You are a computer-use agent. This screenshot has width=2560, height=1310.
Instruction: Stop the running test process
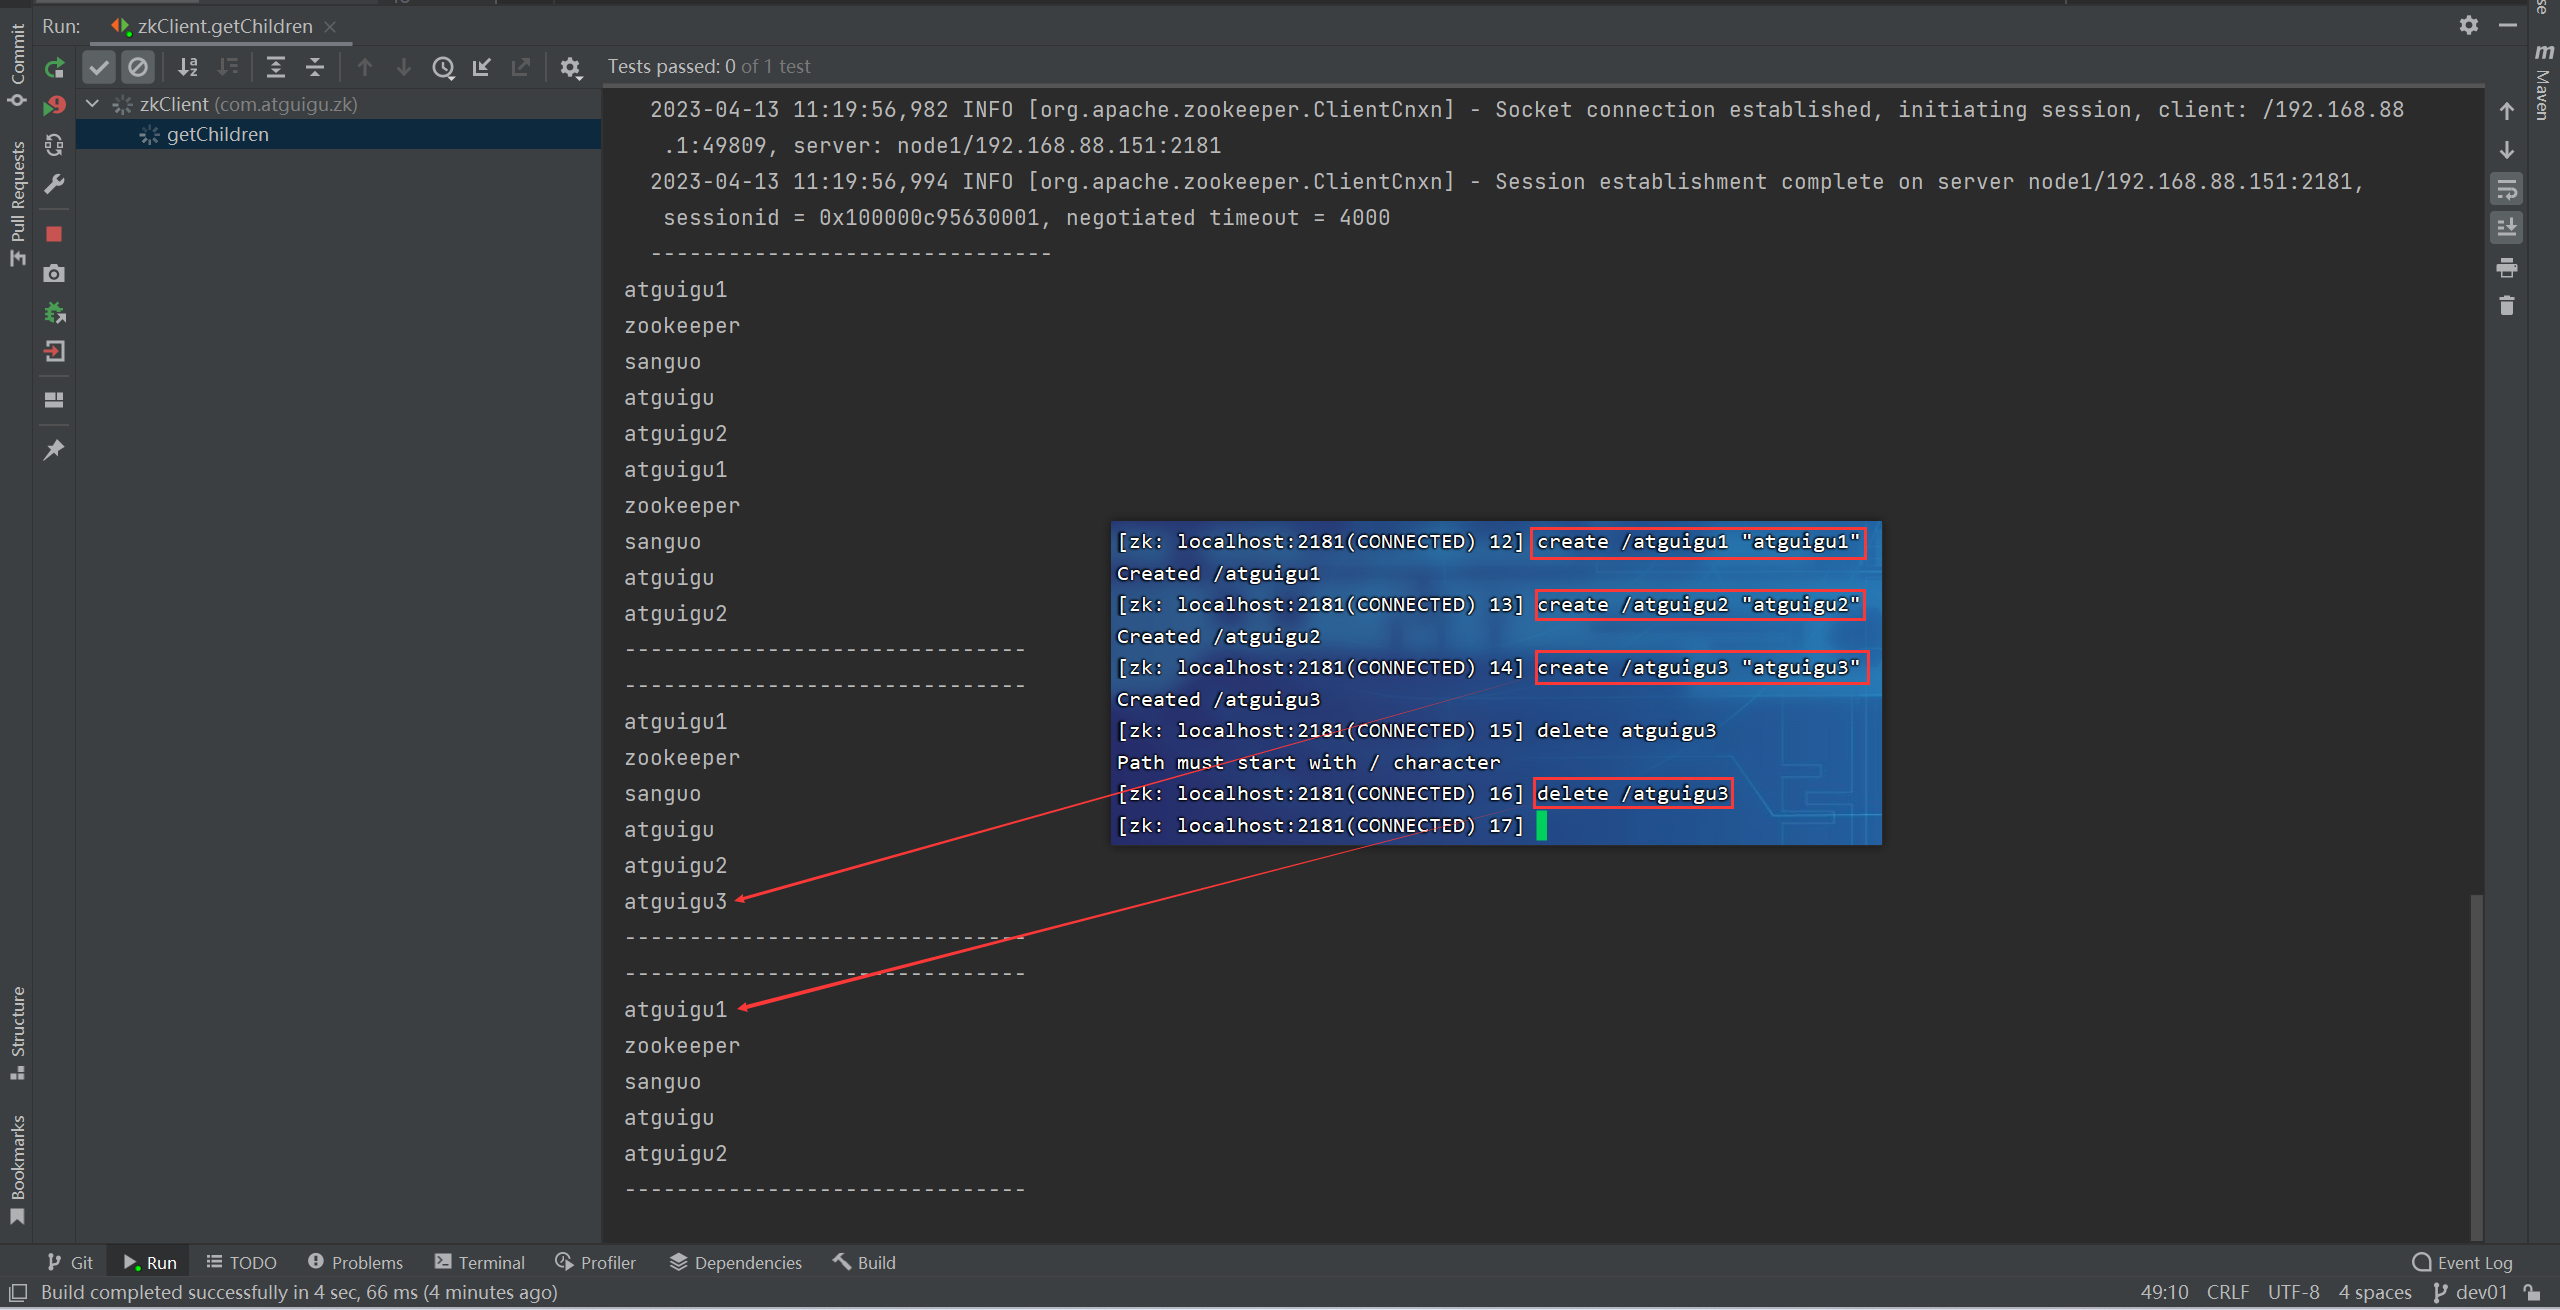click(x=54, y=234)
